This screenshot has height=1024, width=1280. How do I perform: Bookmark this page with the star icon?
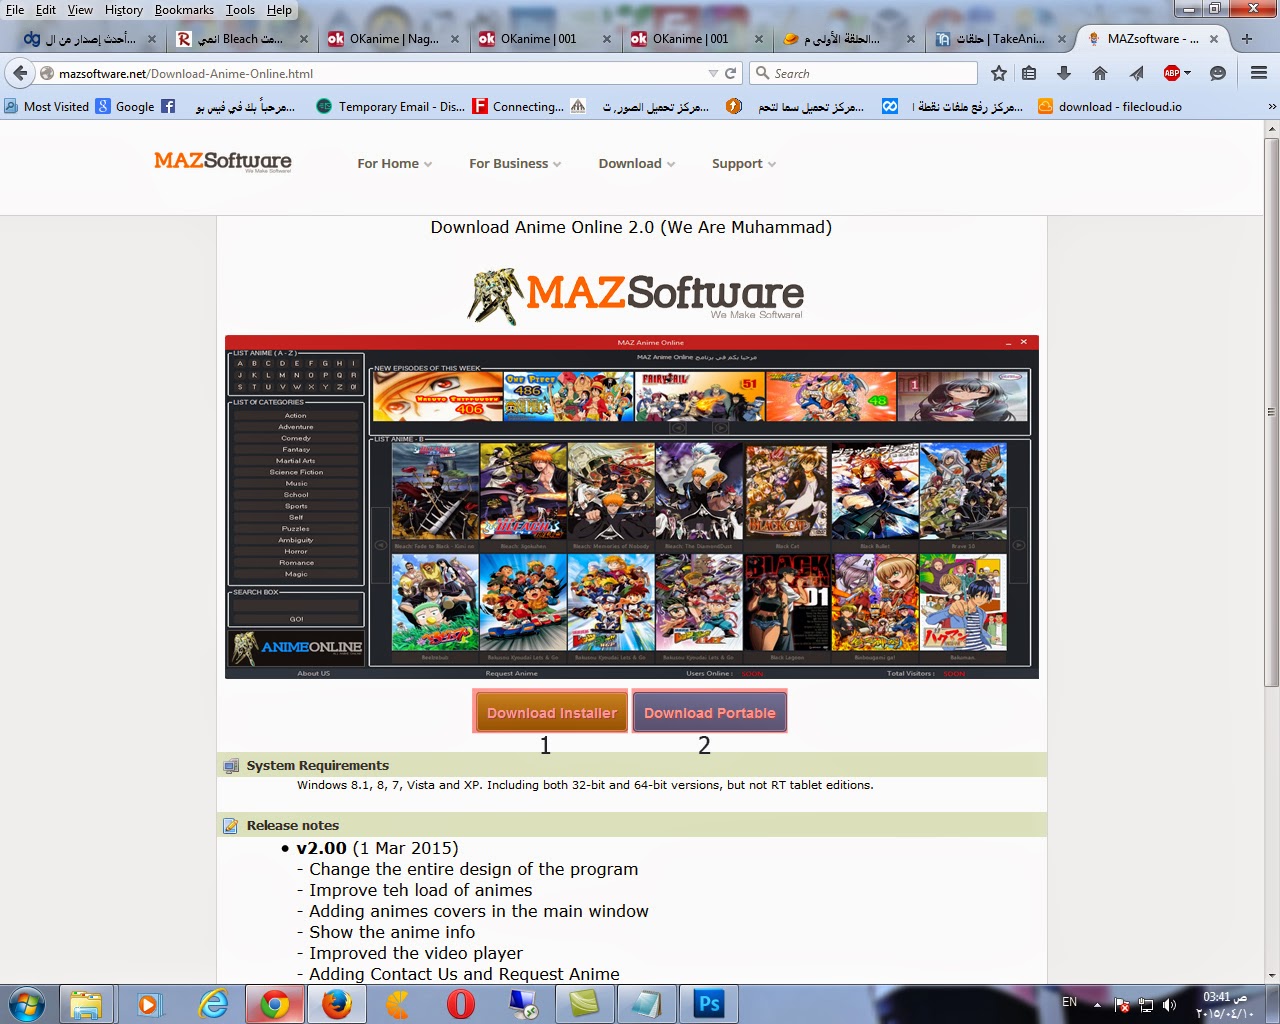click(x=998, y=73)
